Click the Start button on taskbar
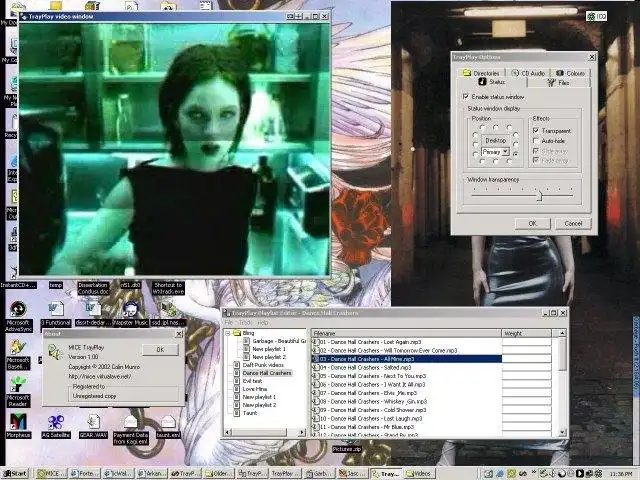The height and width of the screenshot is (480, 640). (x=15, y=473)
